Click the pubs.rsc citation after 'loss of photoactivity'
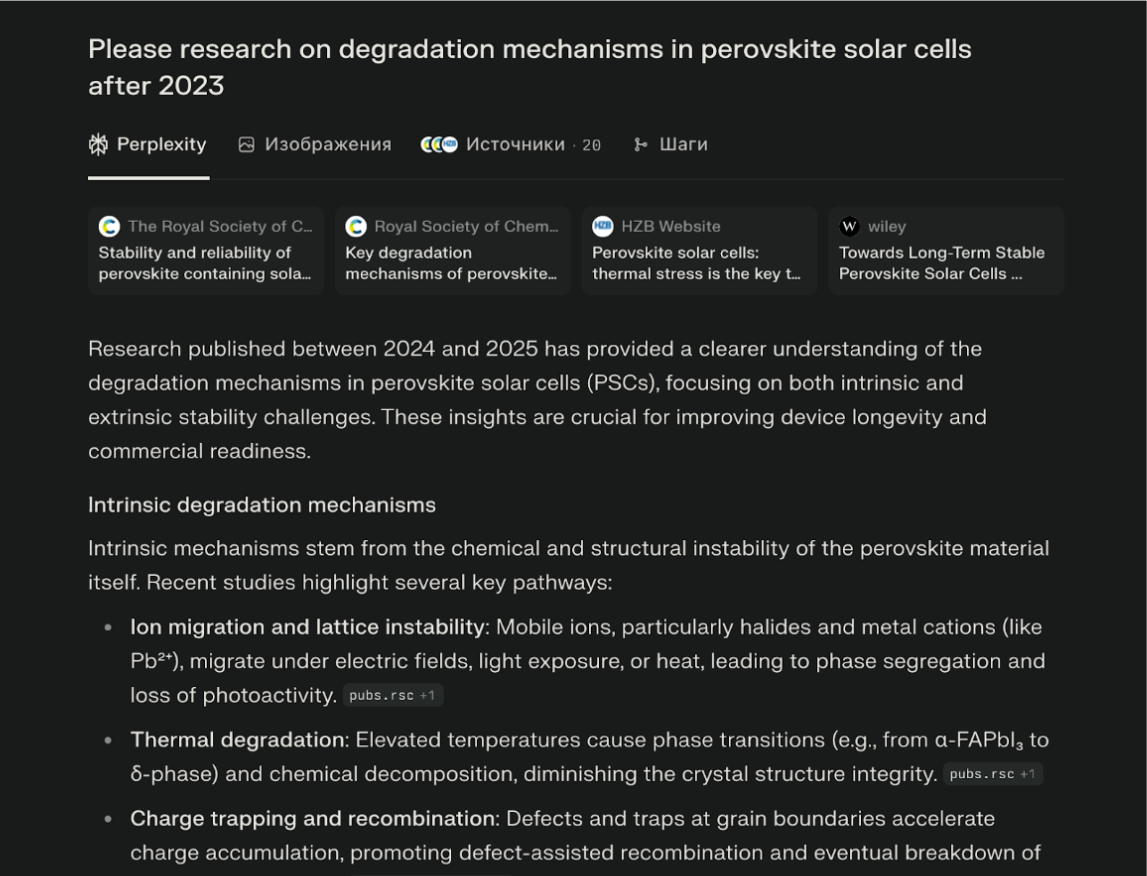Screen dimensions: 1147x876 click(392, 695)
